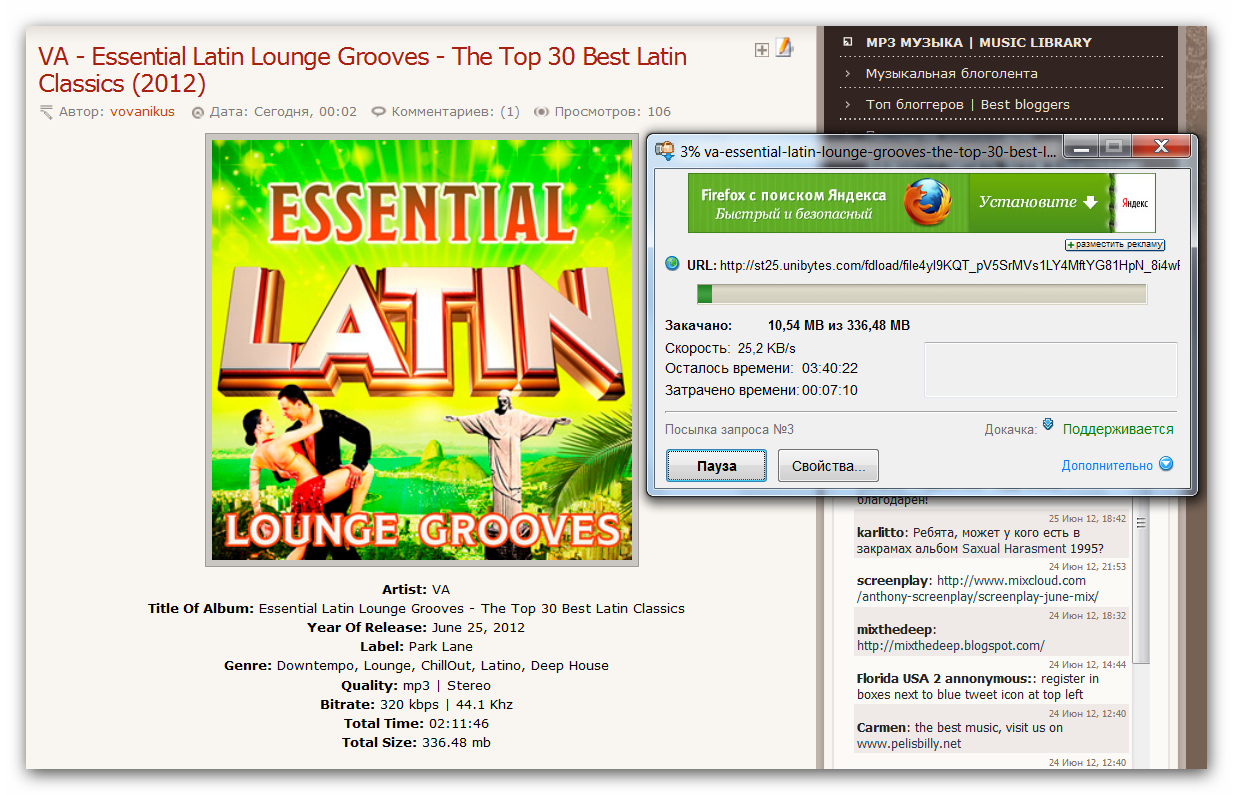Image resolution: width=1233 pixels, height=795 pixels.
Task: Click the blue shield icon next to Докачка
Action: pos(1048,424)
